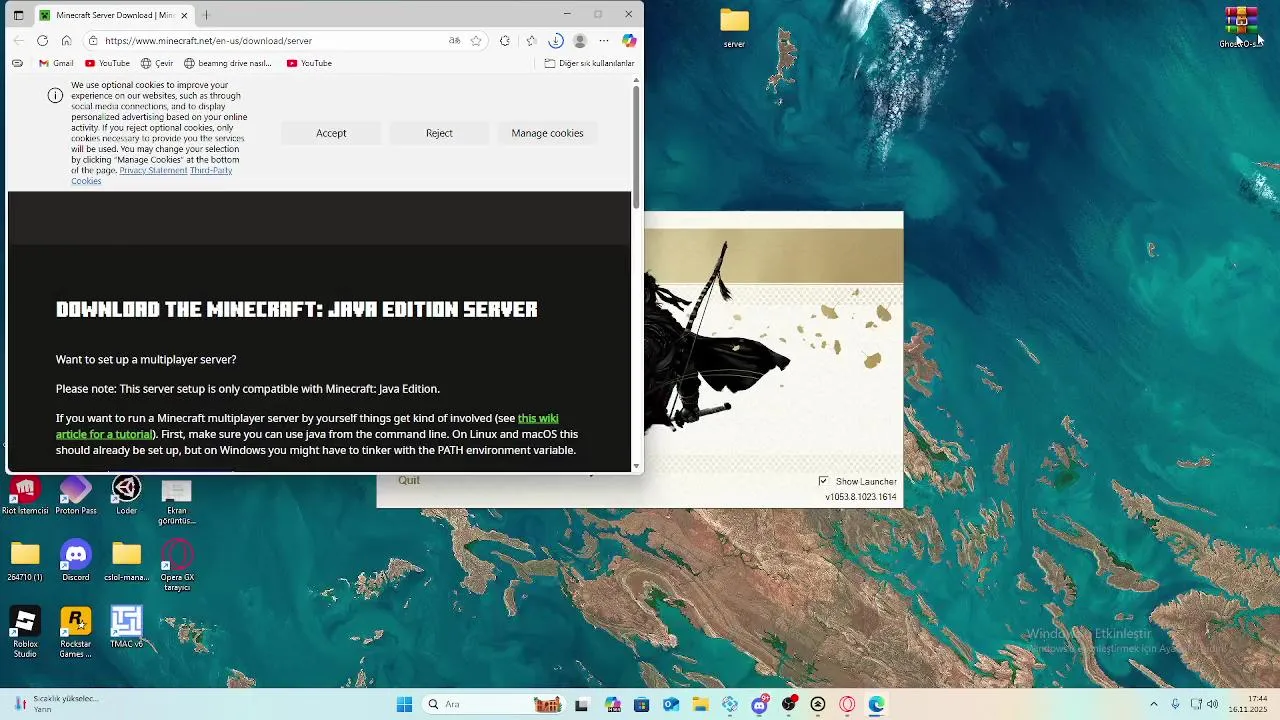Open File Explorer from the taskbar
1280x720 pixels.
pos(700,705)
